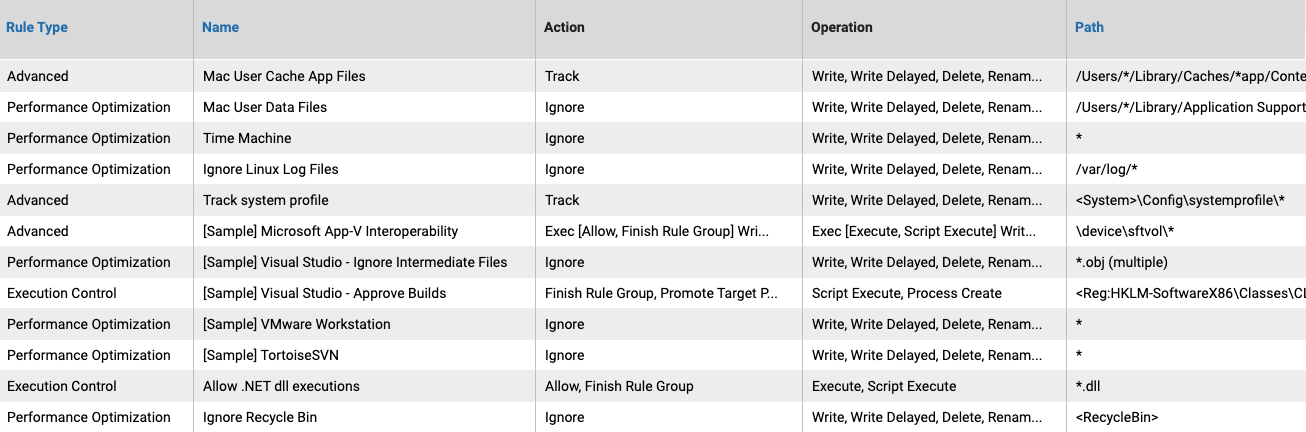Sort by the Name column header
Image resolution: width=1306 pixels, height=432 pixels.
[220, 28]
